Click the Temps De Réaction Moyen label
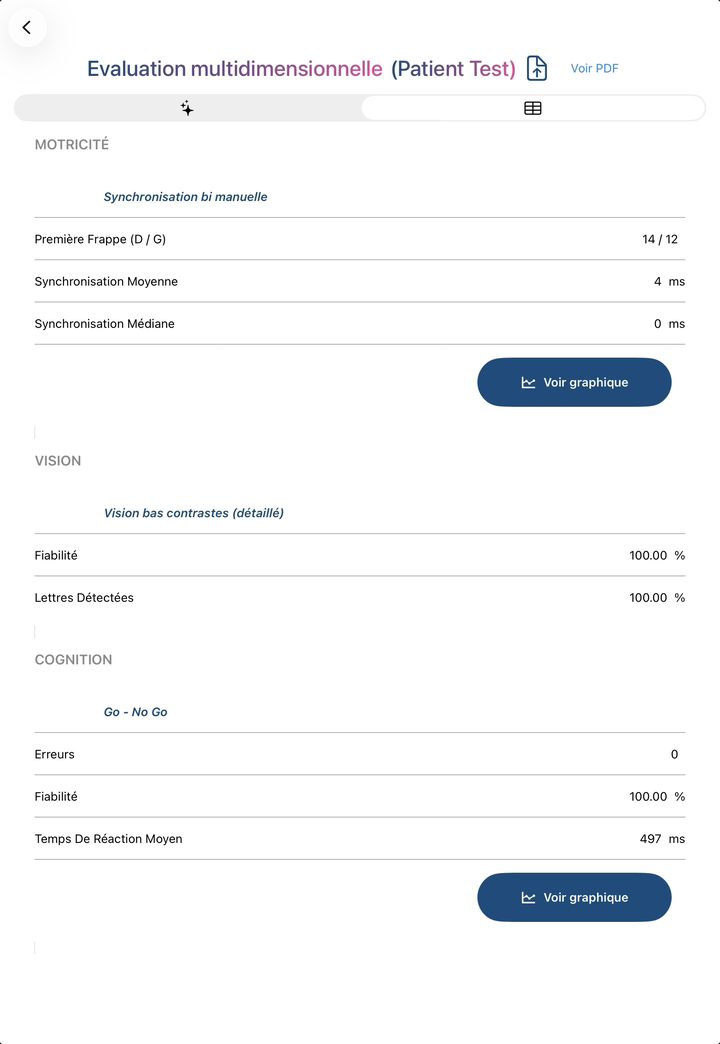 109,839
